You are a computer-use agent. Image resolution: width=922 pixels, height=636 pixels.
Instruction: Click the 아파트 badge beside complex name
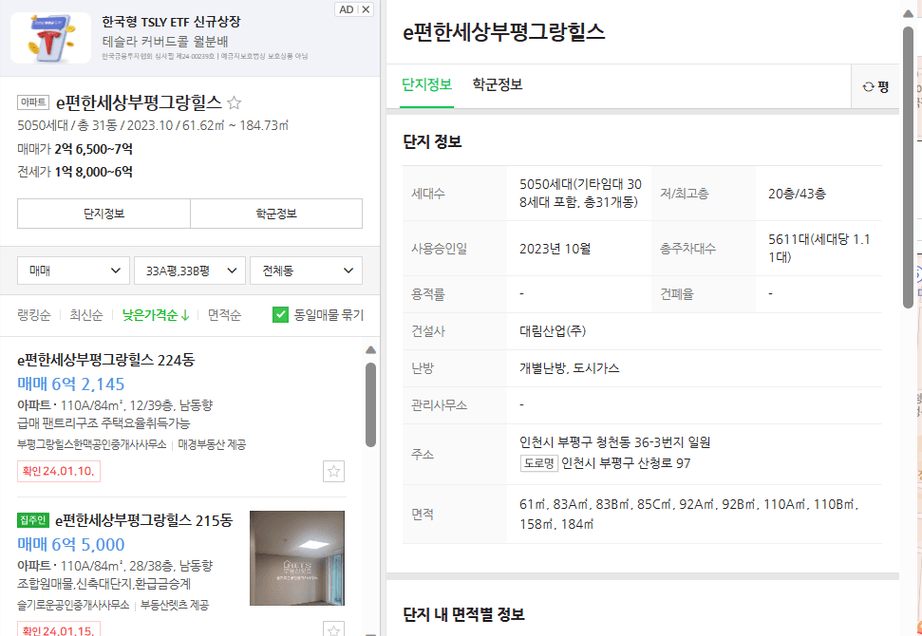(34, 102)
